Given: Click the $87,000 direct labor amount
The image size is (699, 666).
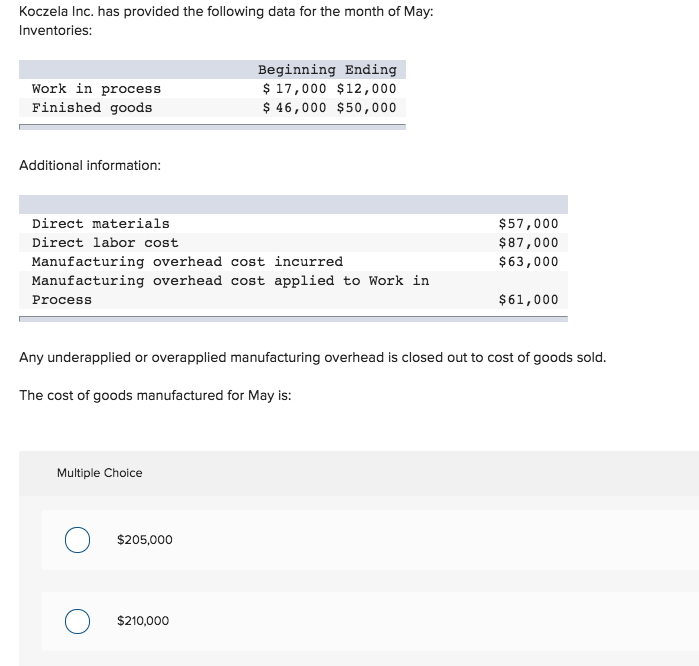Looking at the screenshot, I should [528, 243].
